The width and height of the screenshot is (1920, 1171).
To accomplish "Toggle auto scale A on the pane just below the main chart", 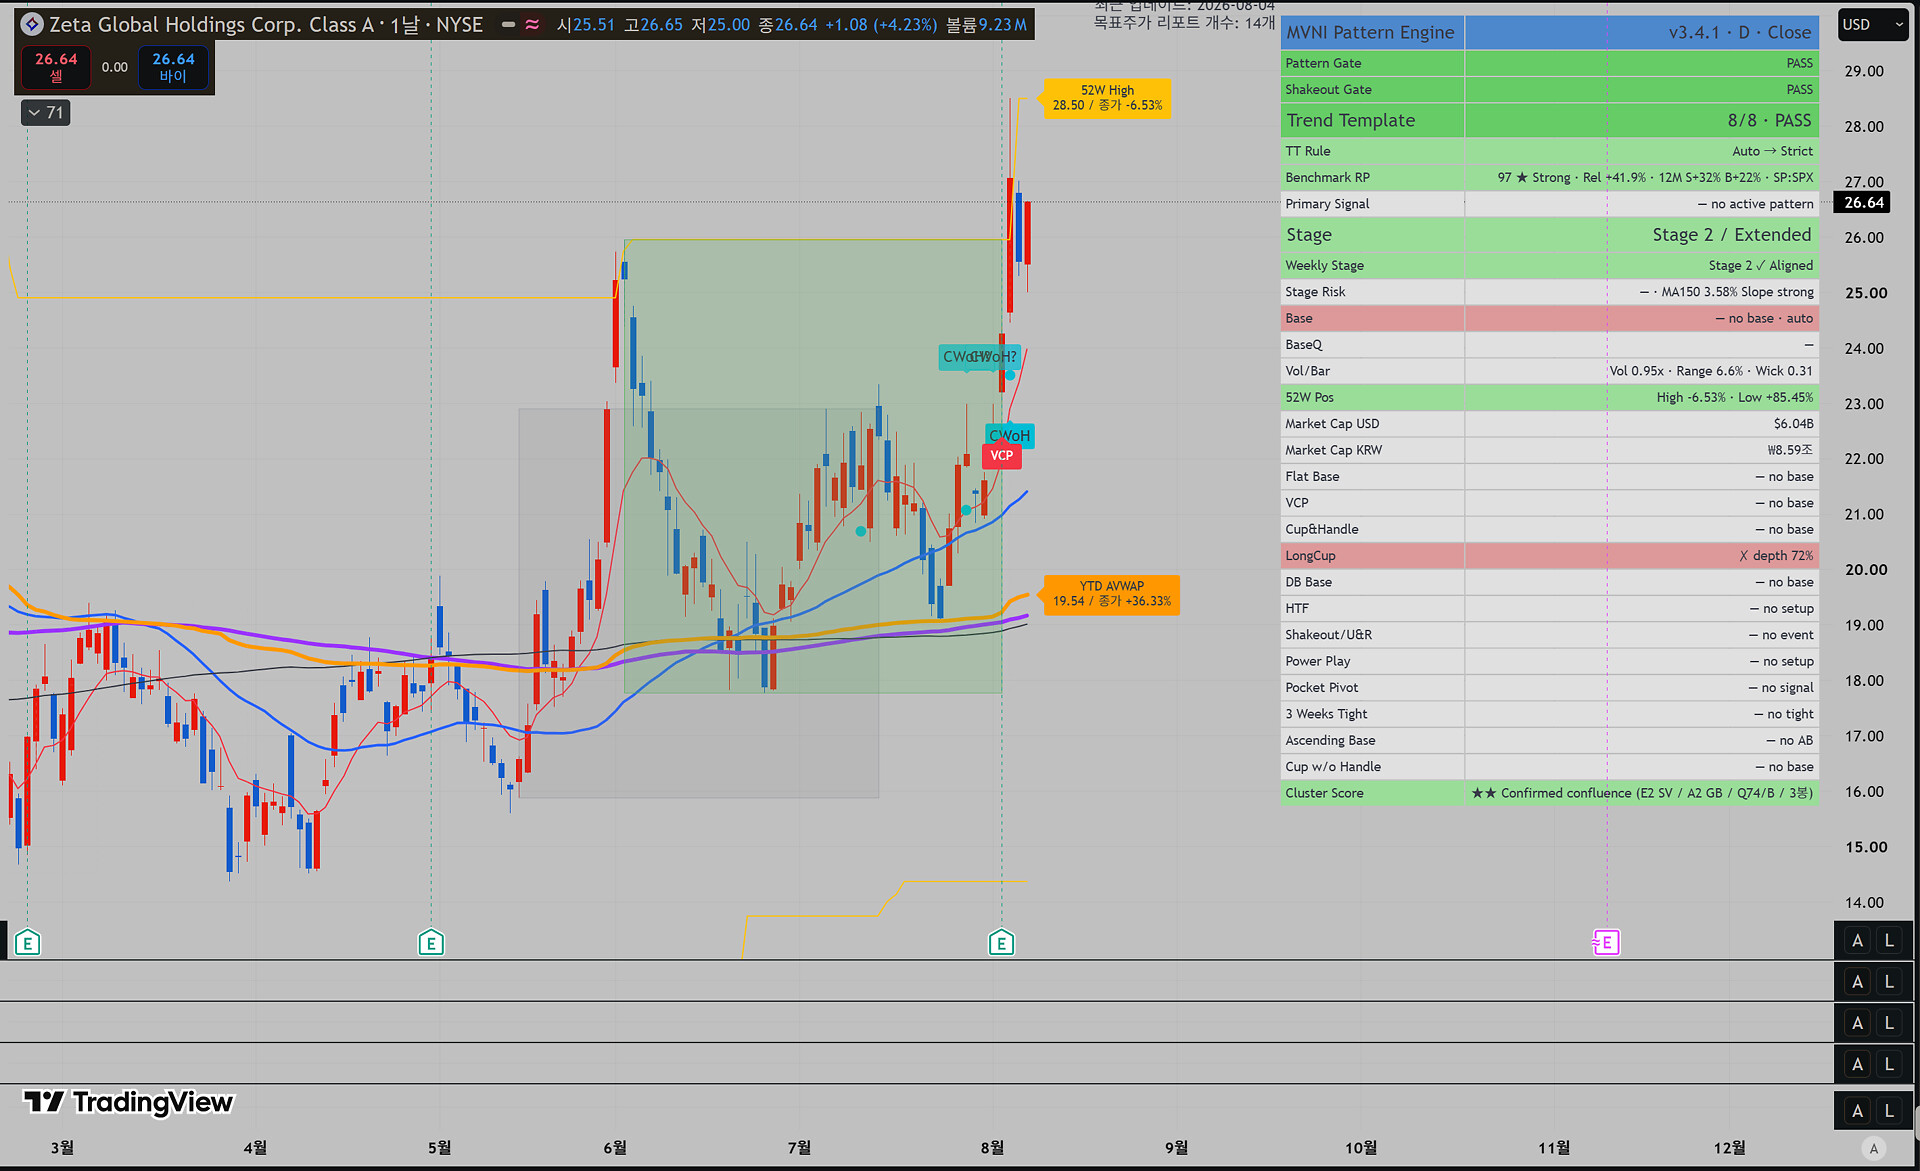I will pyautogui.click(x=1857, y=982).
